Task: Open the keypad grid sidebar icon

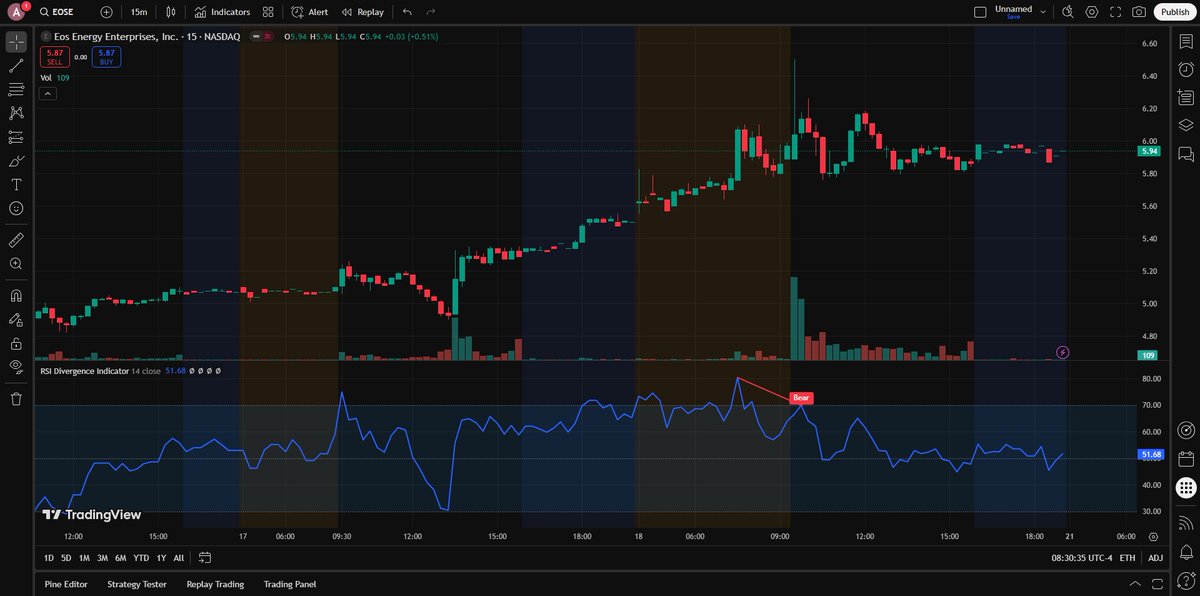Action: tap(1186, 488)
